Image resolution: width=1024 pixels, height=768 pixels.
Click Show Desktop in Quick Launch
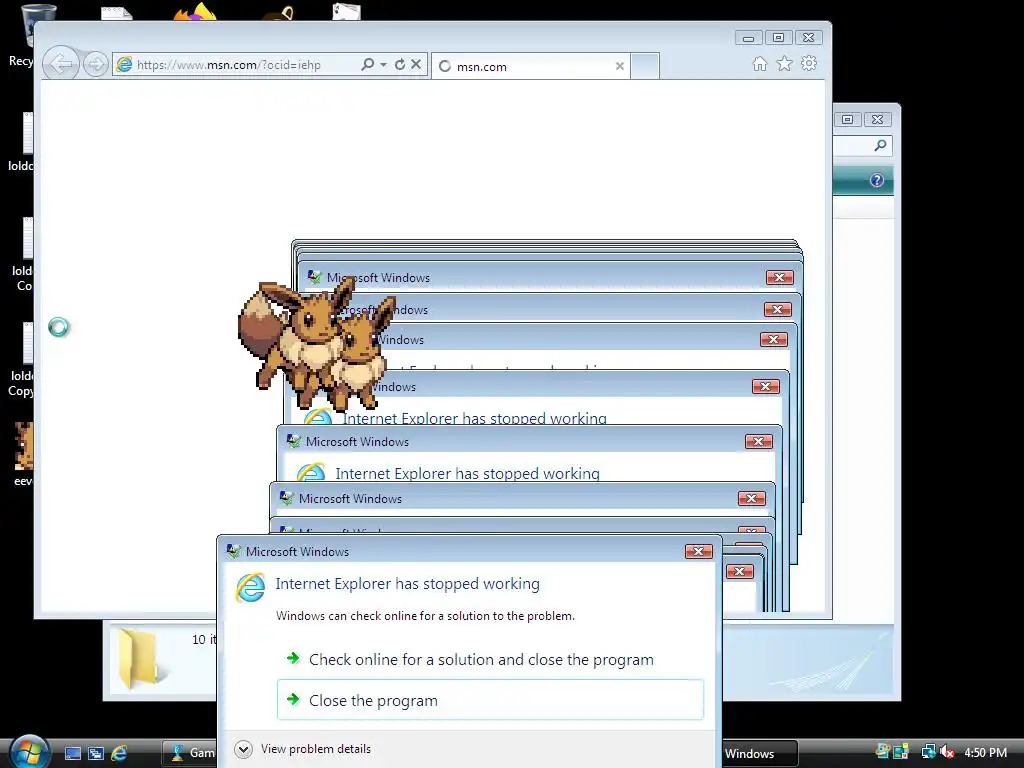pos(72,753)
